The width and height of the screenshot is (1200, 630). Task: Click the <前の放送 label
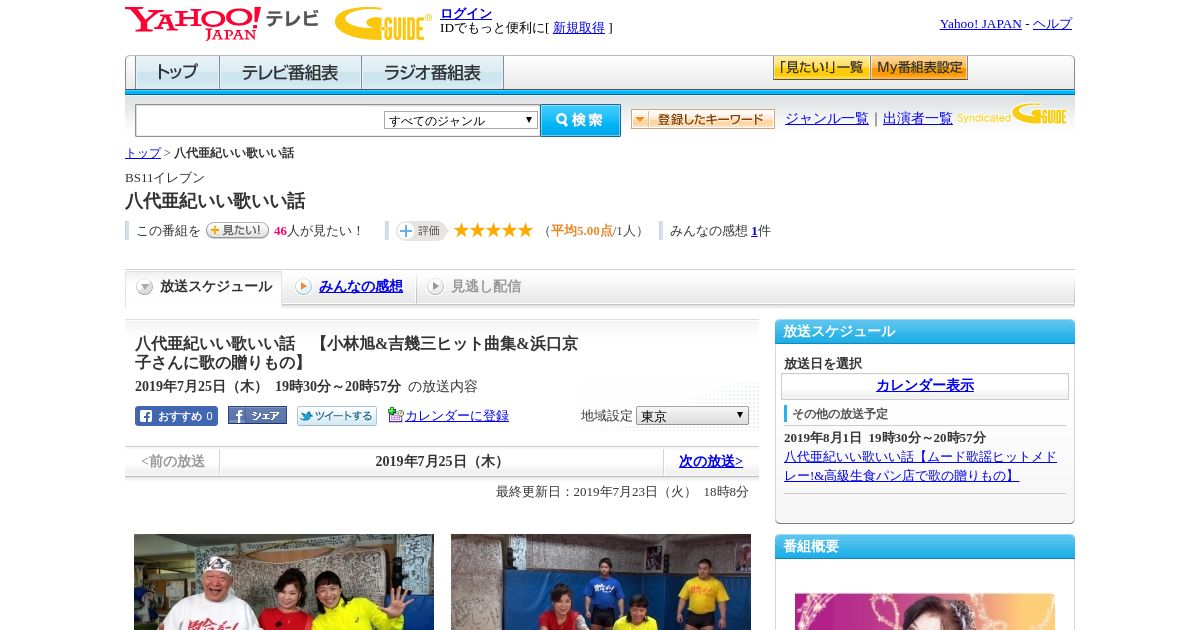point(173,461)
